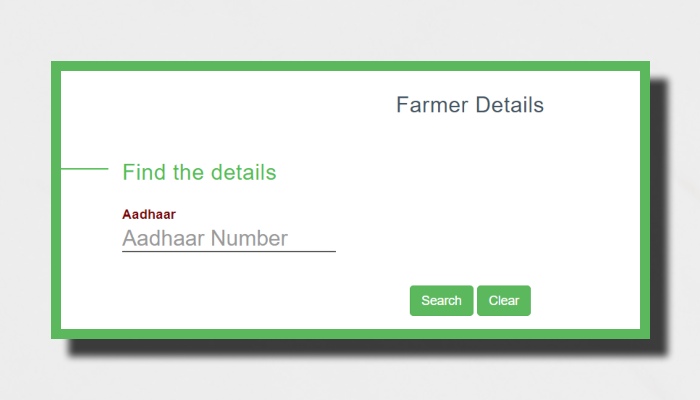700x400 pixels.
Task: Click the word Details in the title
Action: point(509,105)
